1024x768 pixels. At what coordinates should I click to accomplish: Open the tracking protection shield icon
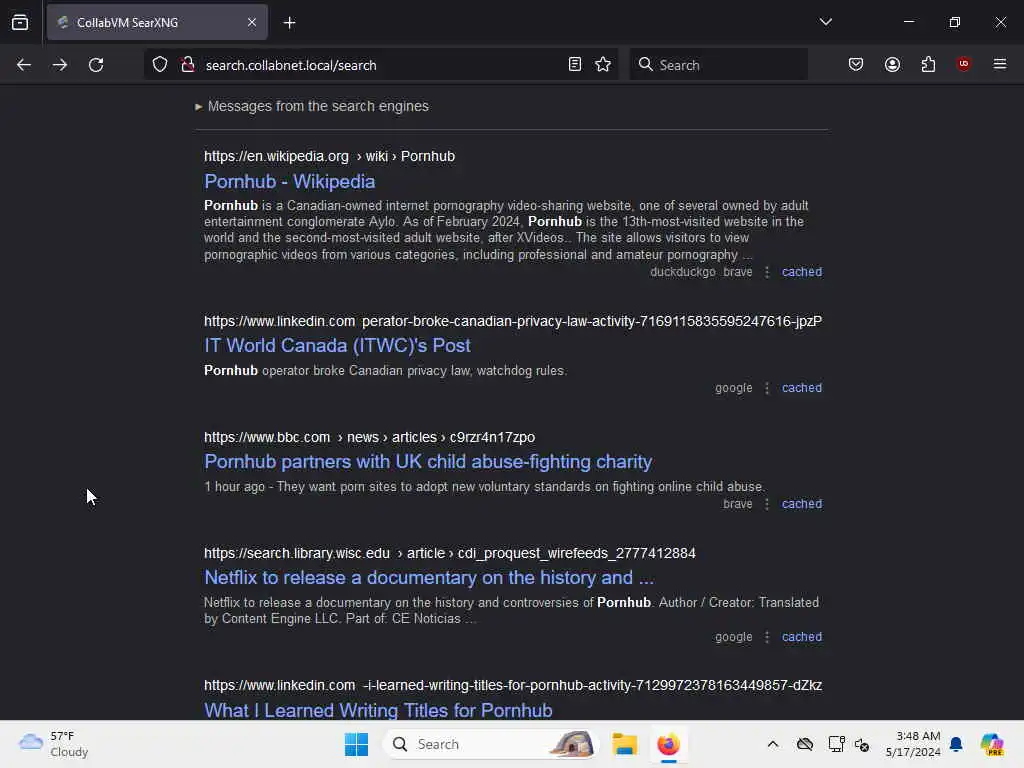[160, 65]
